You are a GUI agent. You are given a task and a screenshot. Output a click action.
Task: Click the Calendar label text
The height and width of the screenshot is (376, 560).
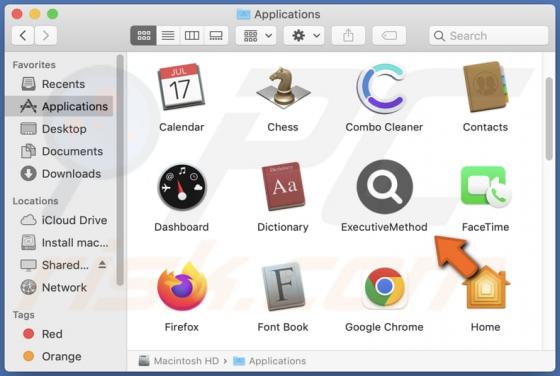click(181, 127)
